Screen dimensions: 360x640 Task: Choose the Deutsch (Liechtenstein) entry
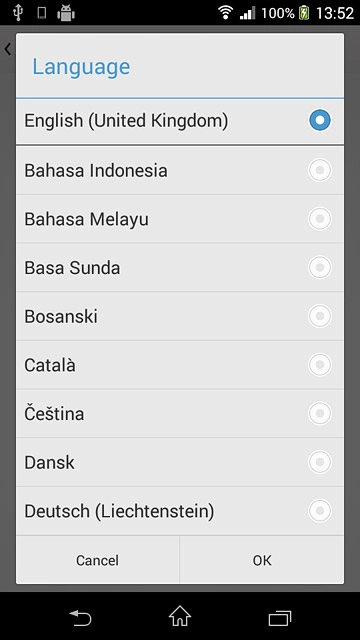click(x=180, y=511)
